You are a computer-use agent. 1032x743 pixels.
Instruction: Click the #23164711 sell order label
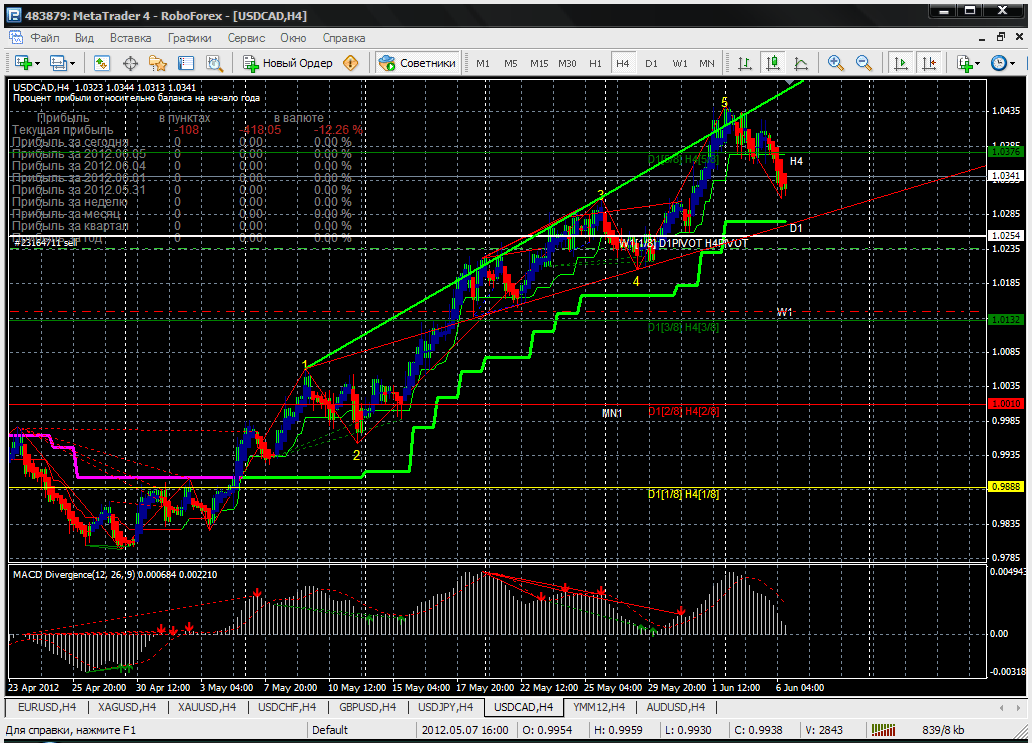[x=45, y=243]
